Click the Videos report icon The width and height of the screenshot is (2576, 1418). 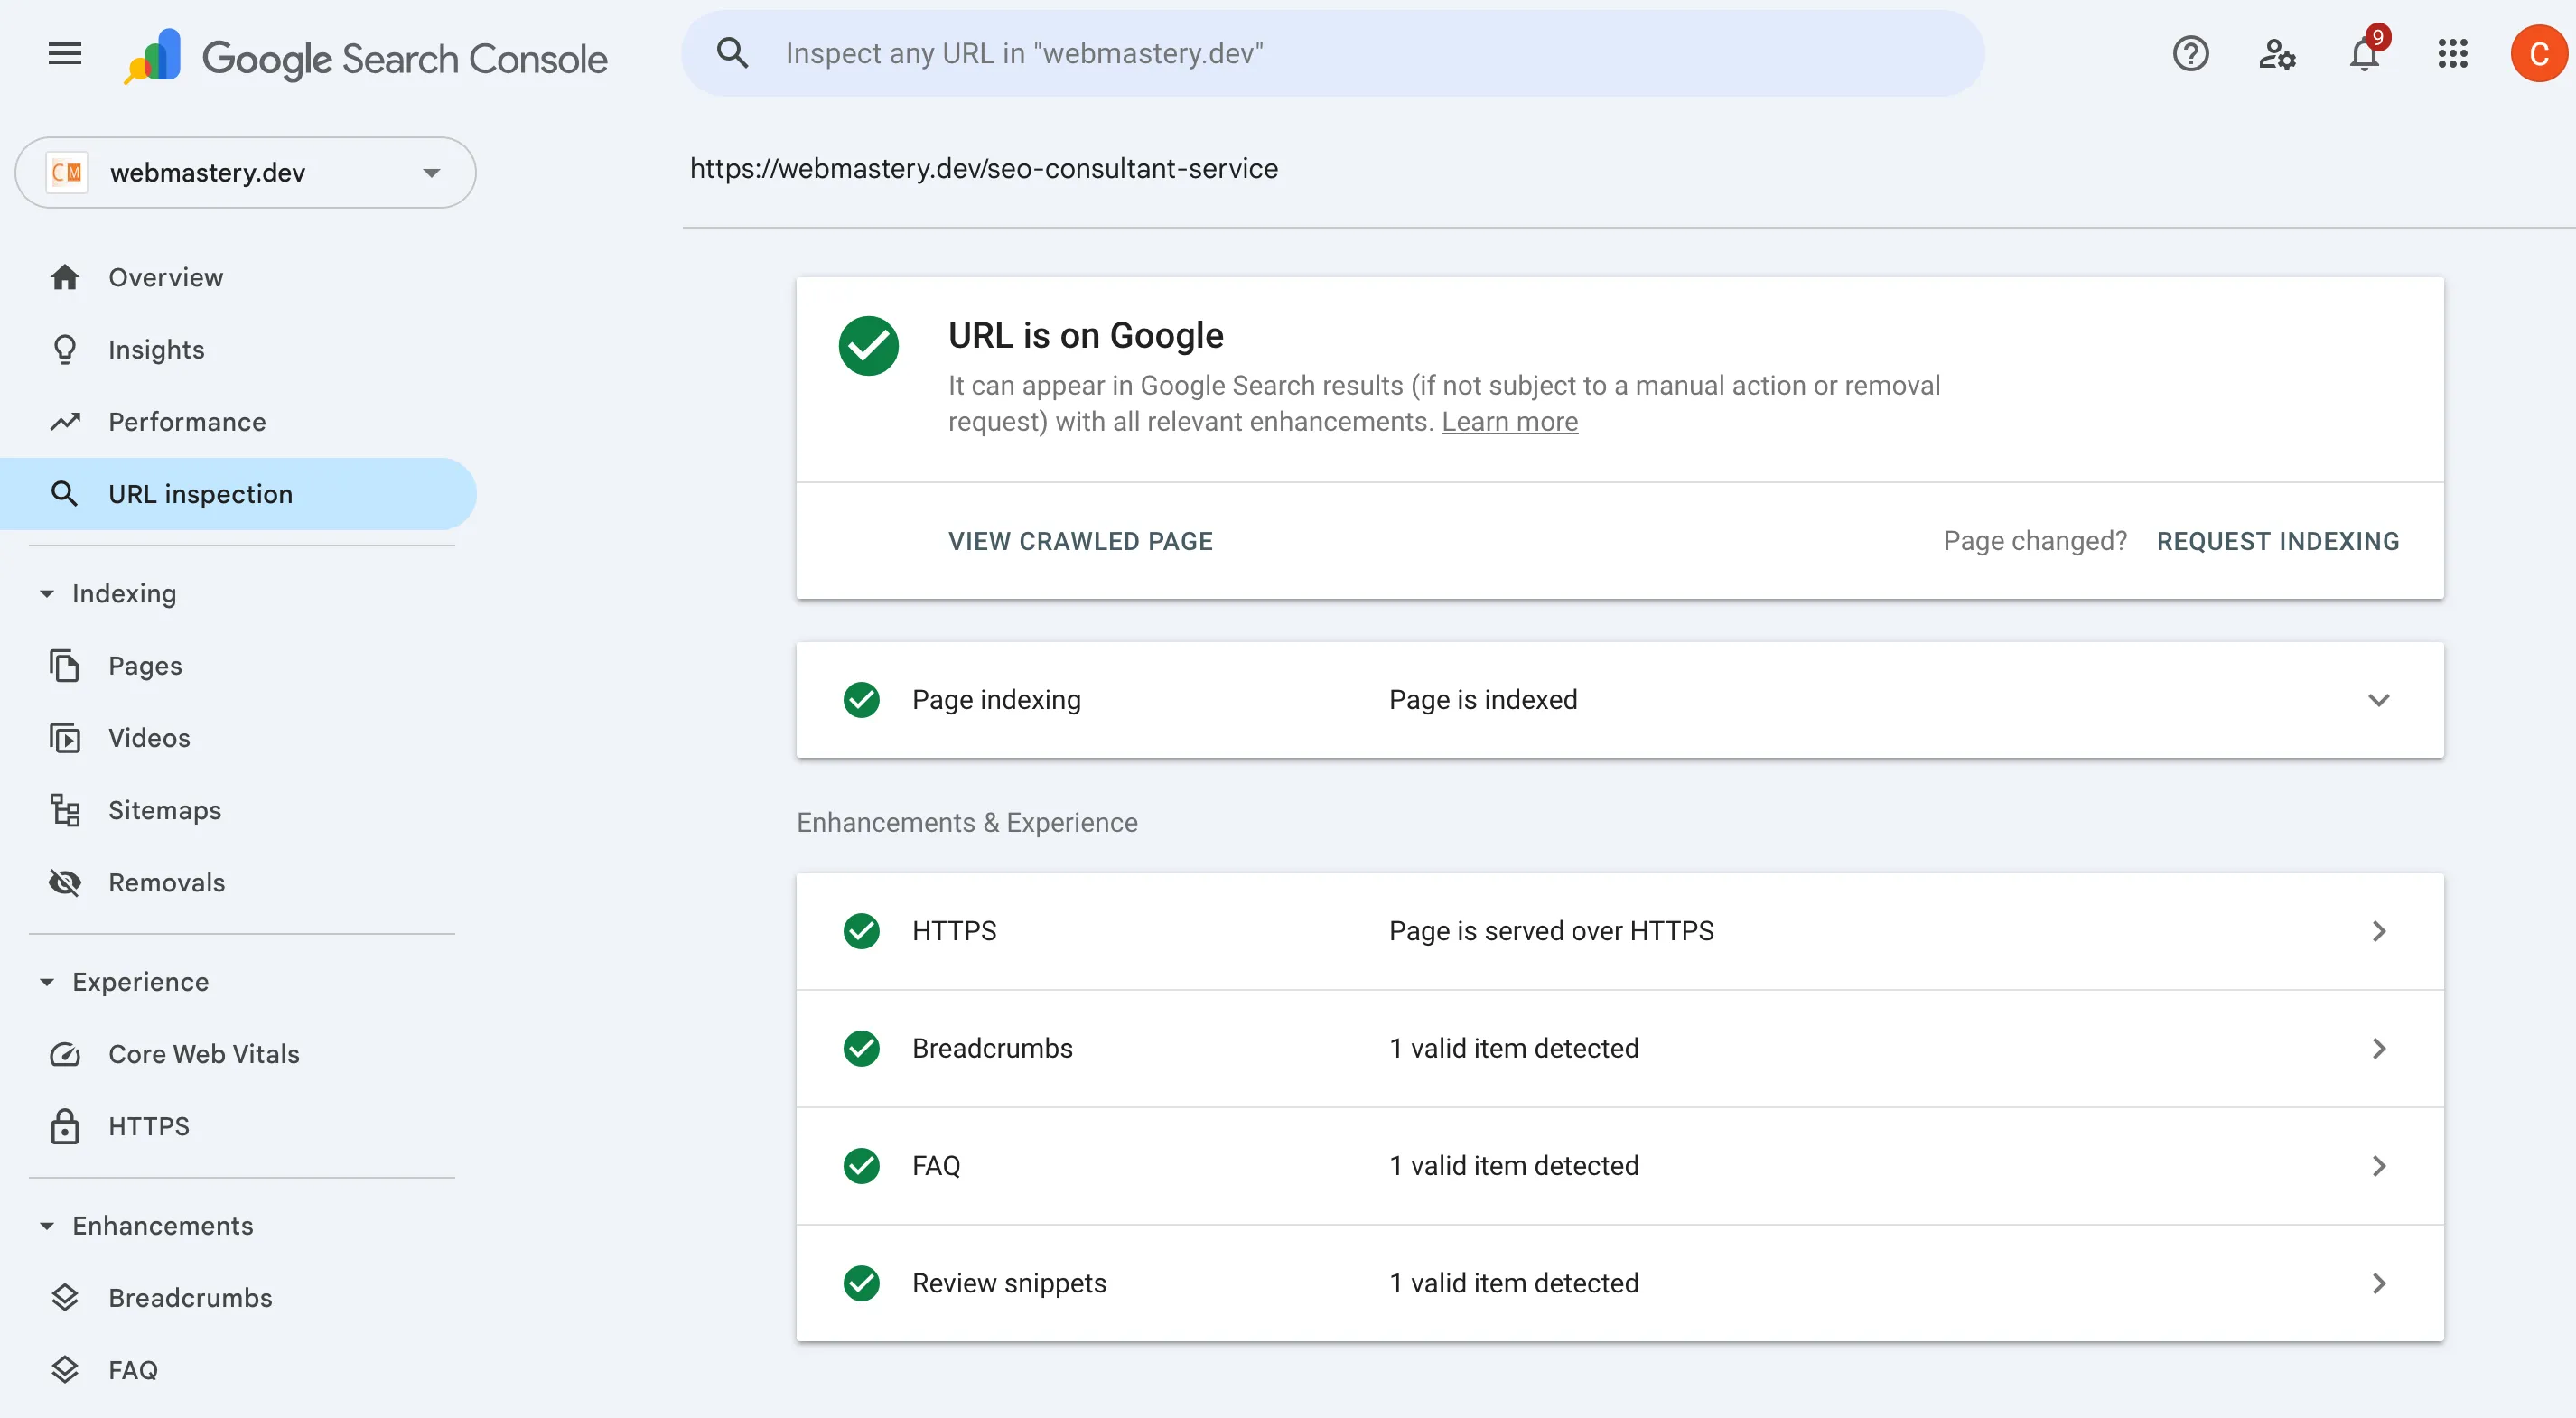click(65, 737)
